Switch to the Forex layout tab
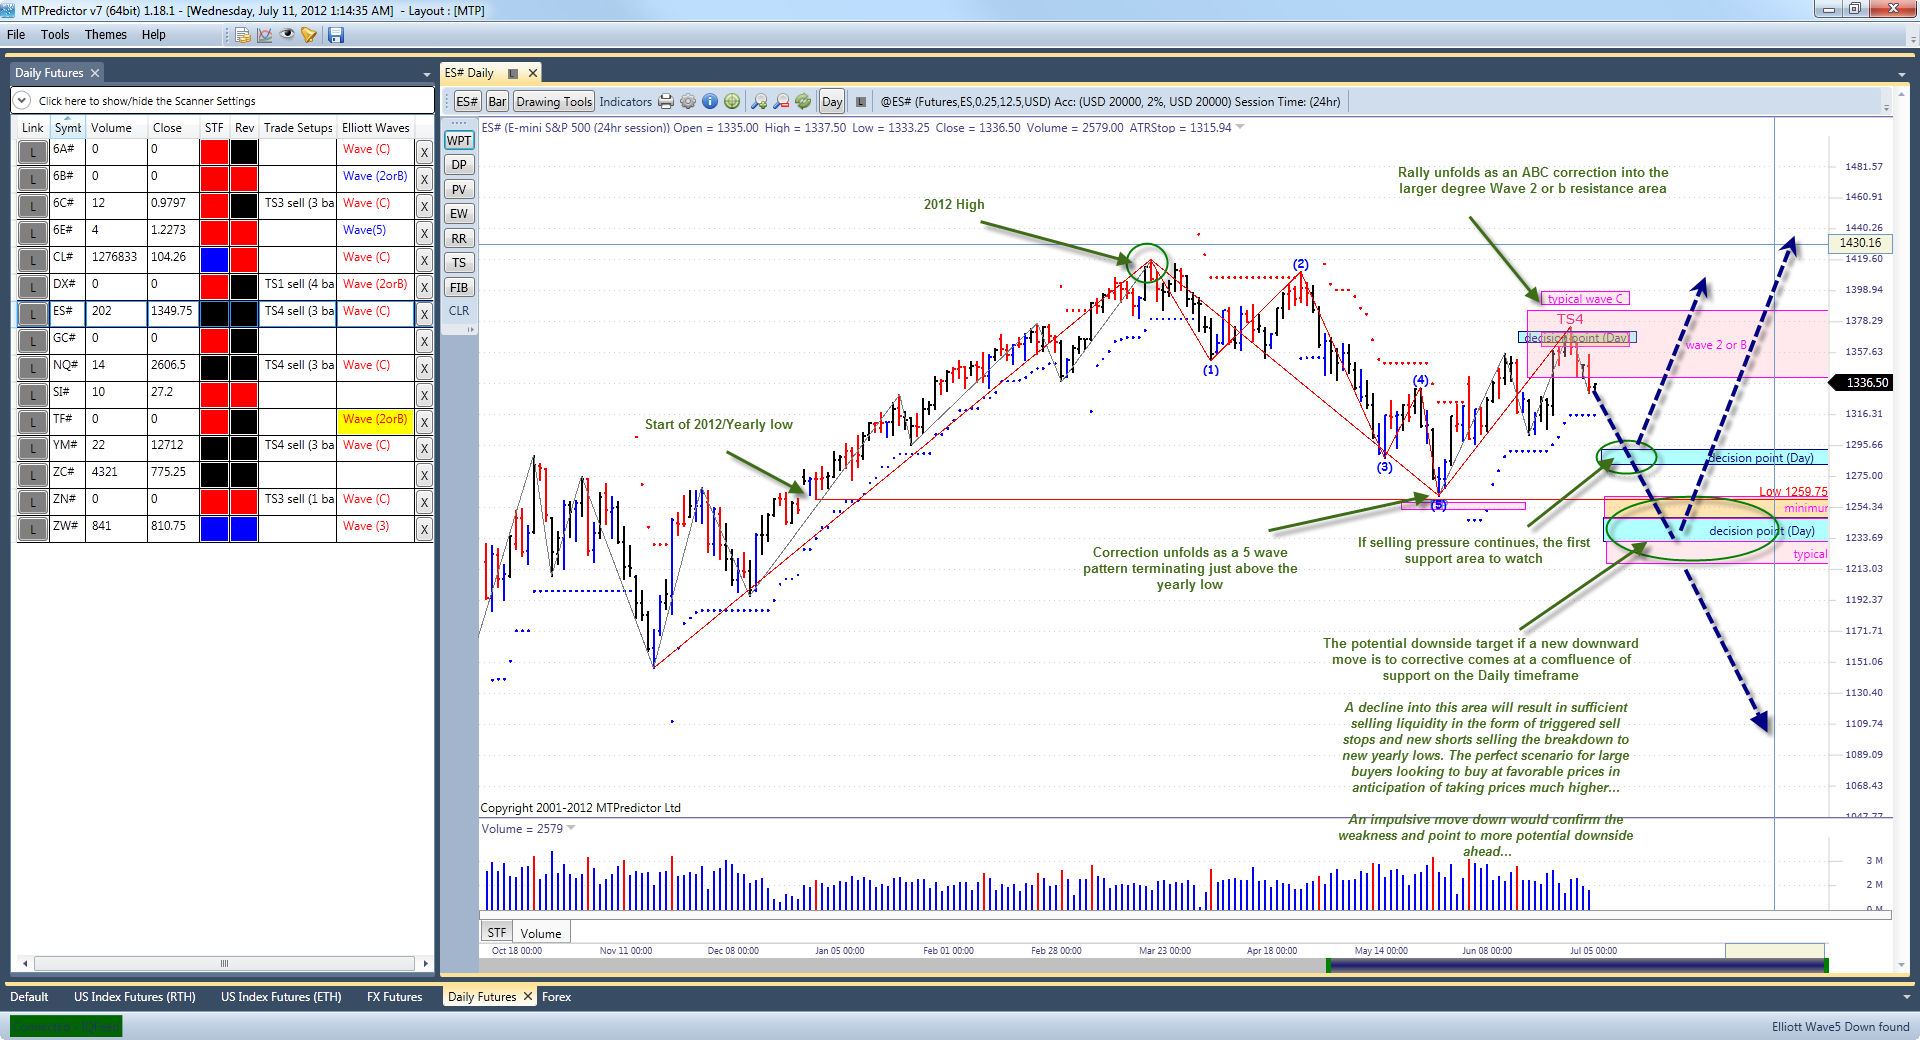 556,996
